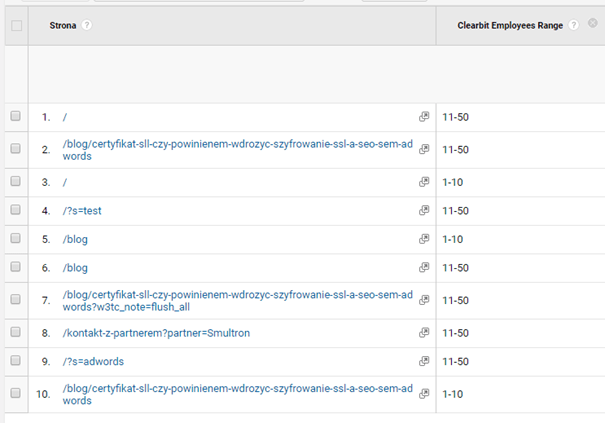
Task: Open the help icon next to Strona
Action: pos(88,25)
